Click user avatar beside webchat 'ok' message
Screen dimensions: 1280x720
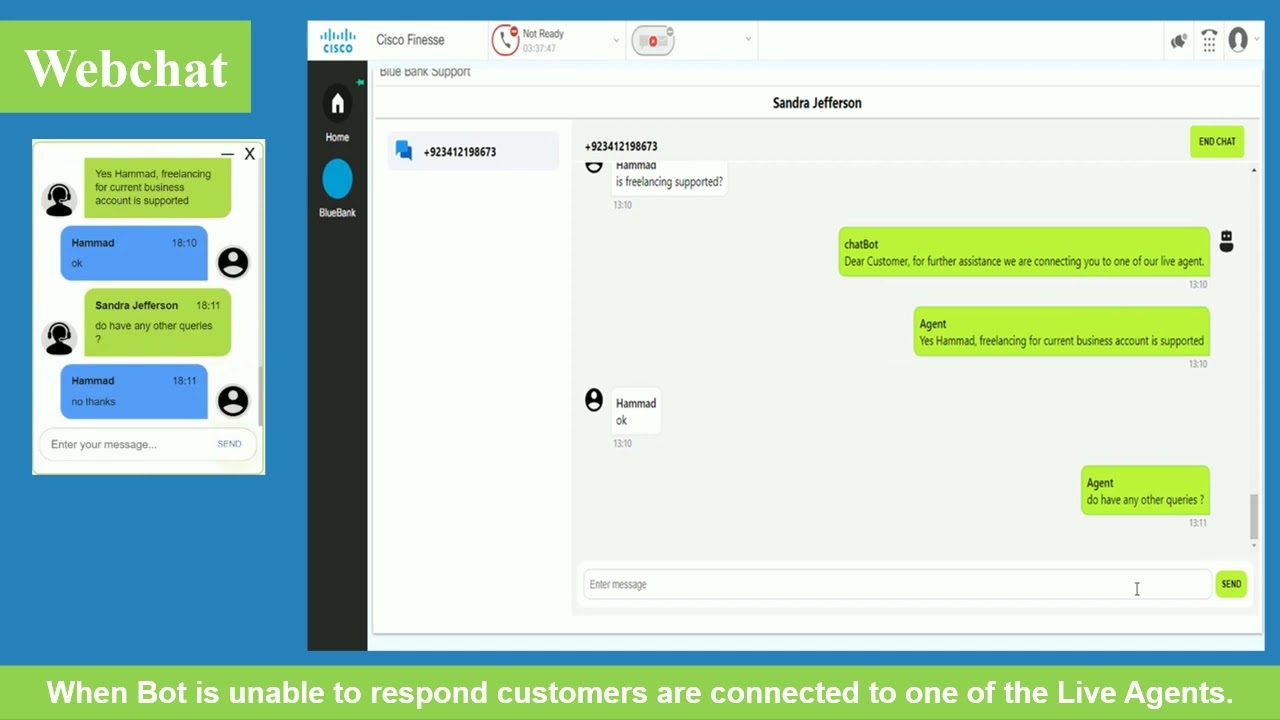click(233, 262)
